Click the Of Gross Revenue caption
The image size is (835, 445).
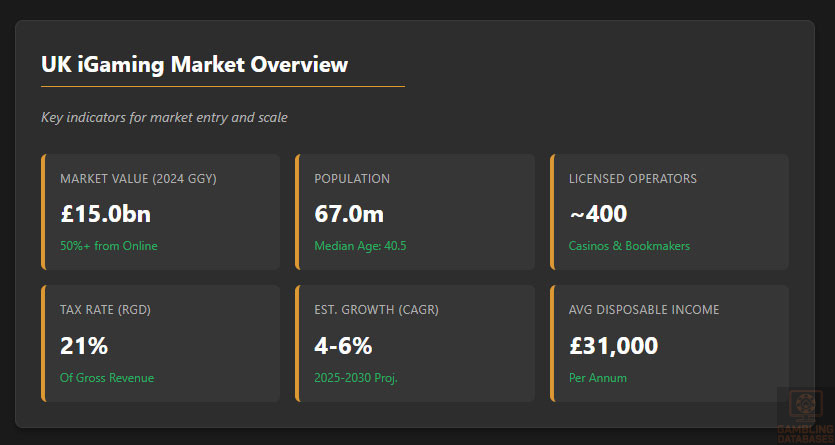(x=107, y=378)
